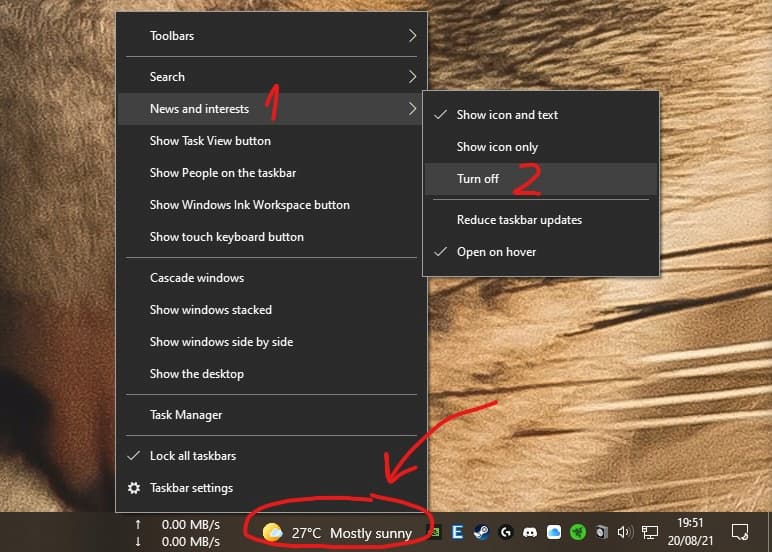Click the Show desktop sliver at taskbar end

click(770, 532)
